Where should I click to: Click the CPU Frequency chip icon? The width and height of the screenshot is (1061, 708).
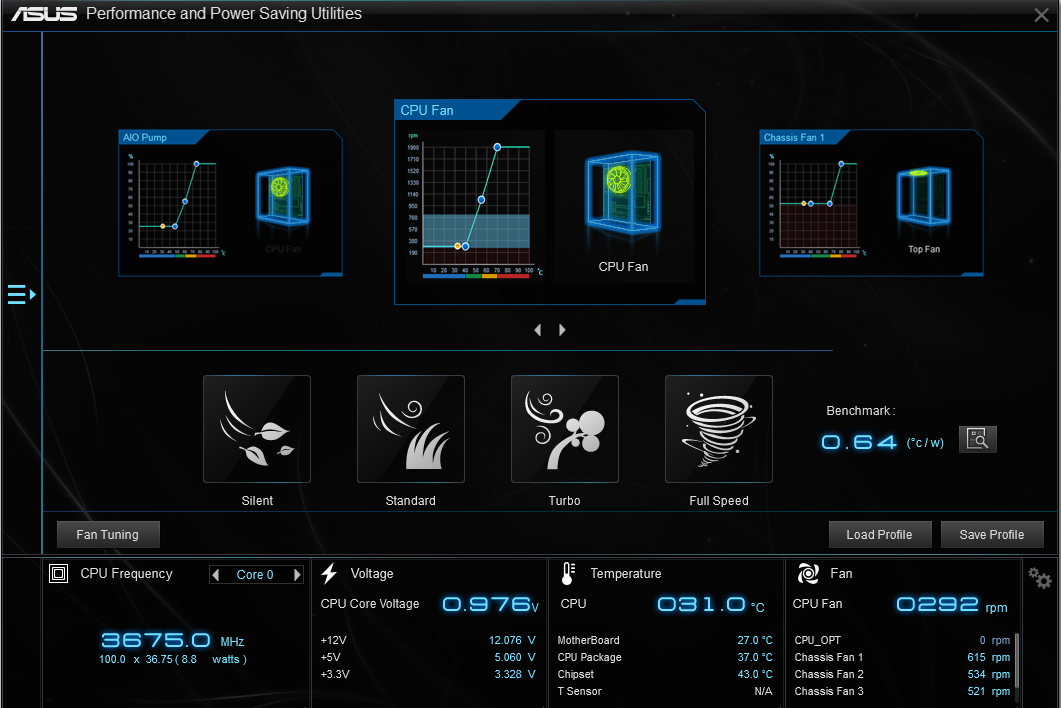[59, 574]
